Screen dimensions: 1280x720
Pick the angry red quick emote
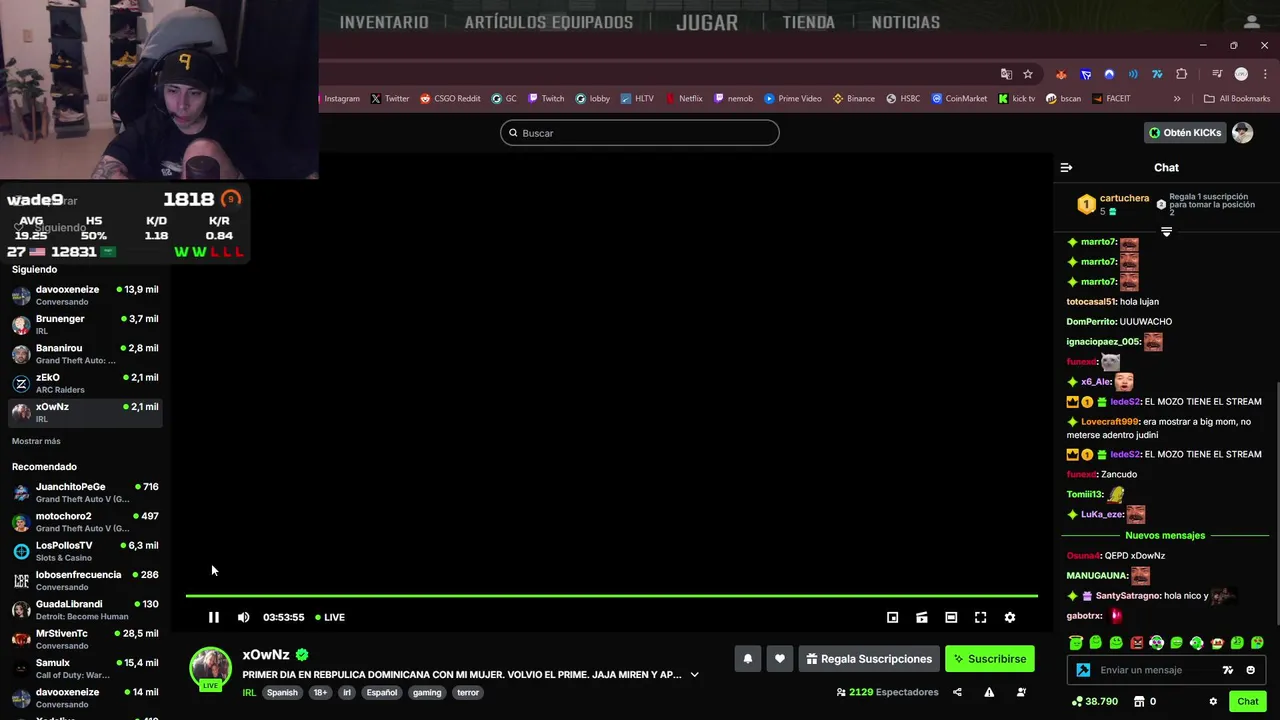tap(1136, 643)
